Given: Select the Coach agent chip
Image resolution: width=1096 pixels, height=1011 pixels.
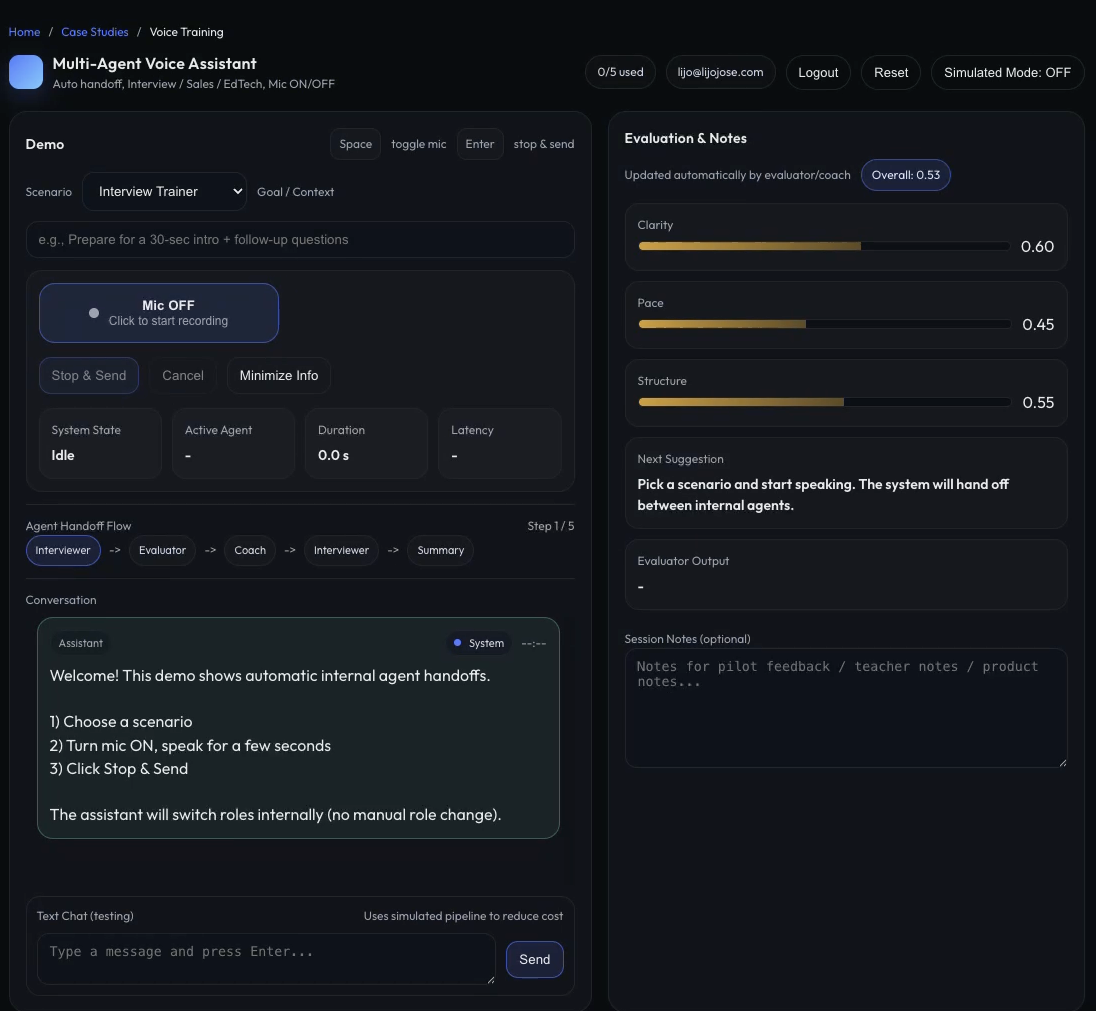Looking at the screenshot, I should (249, 550).
